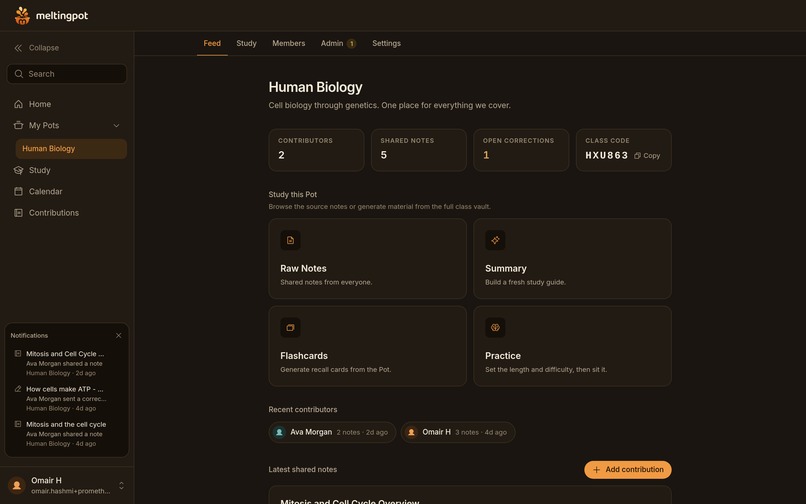Click the note icon for Mitosis and Cell Cycle notification

(x=18, y=354)
